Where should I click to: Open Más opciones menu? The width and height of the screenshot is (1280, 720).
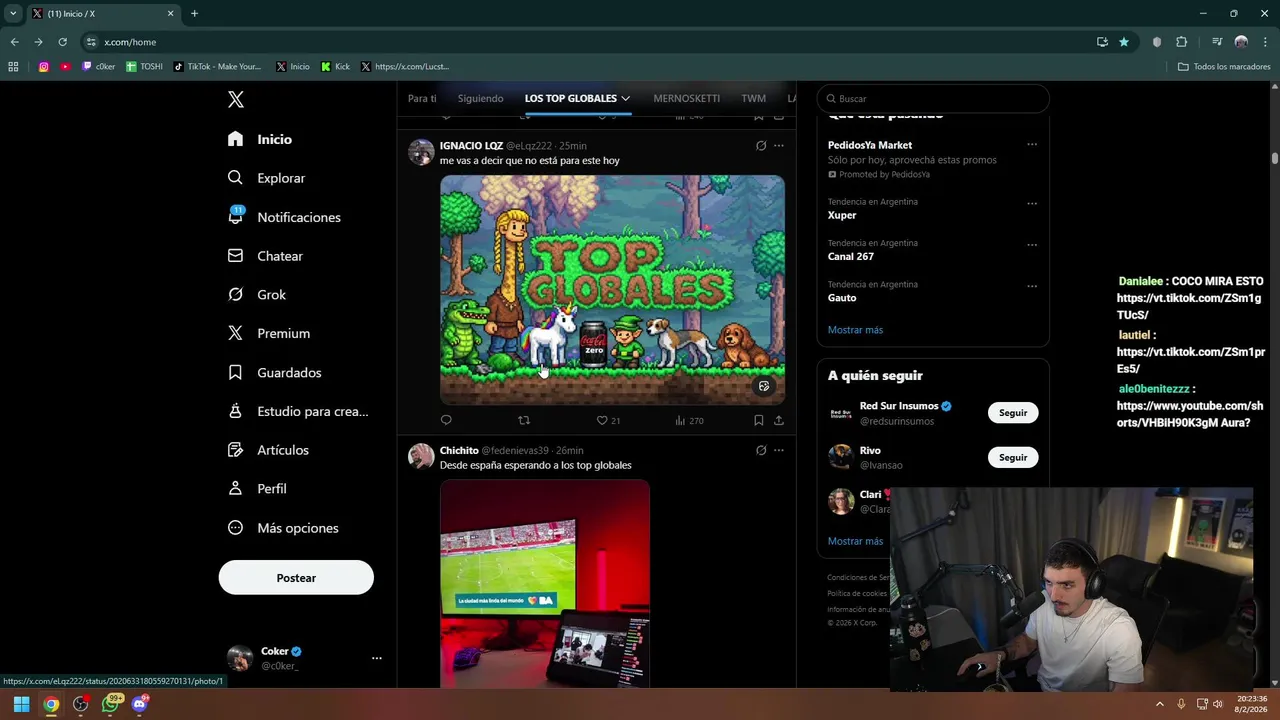click(x=283, y=528)
